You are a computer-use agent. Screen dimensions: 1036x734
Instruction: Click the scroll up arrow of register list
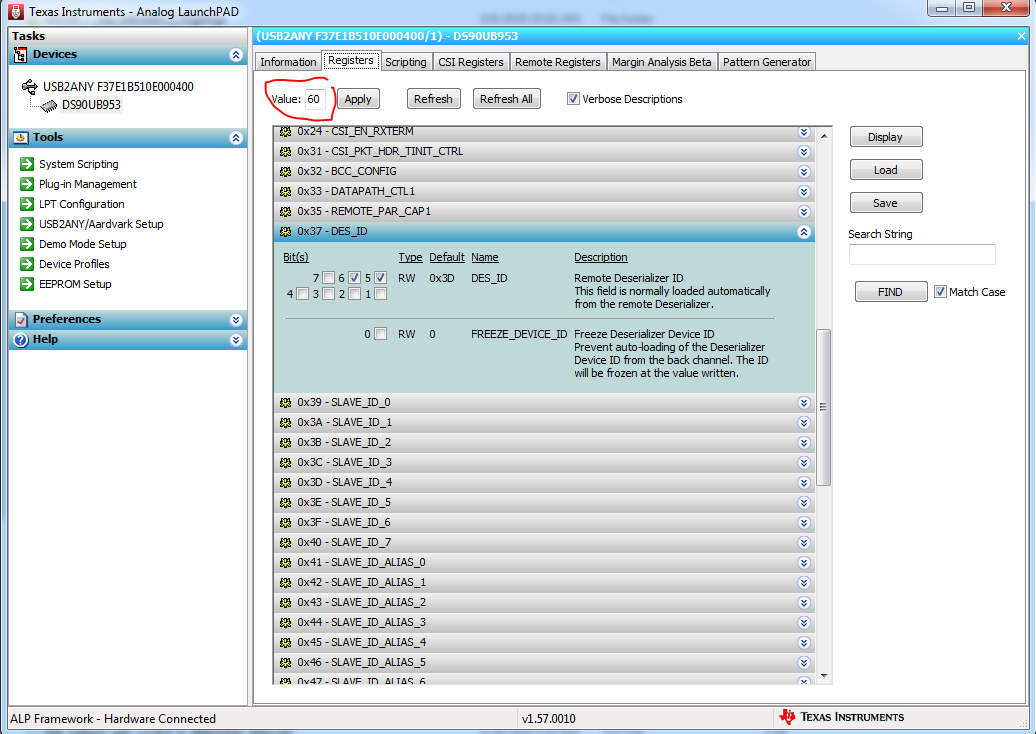coord(824,136)
